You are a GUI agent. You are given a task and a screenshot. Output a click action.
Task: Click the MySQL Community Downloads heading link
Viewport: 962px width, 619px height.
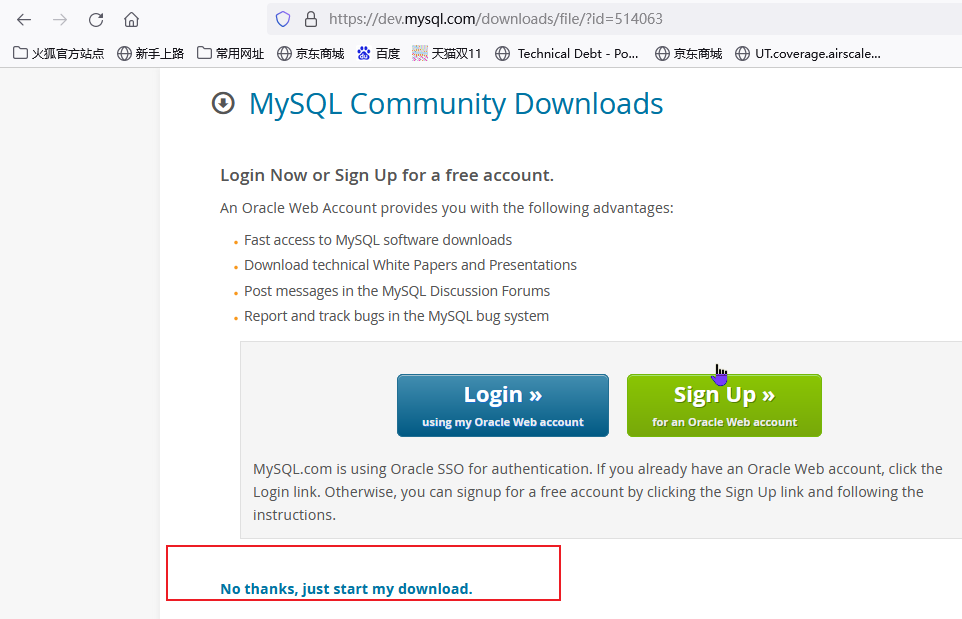pyautogui.click(x=456, y=103)
